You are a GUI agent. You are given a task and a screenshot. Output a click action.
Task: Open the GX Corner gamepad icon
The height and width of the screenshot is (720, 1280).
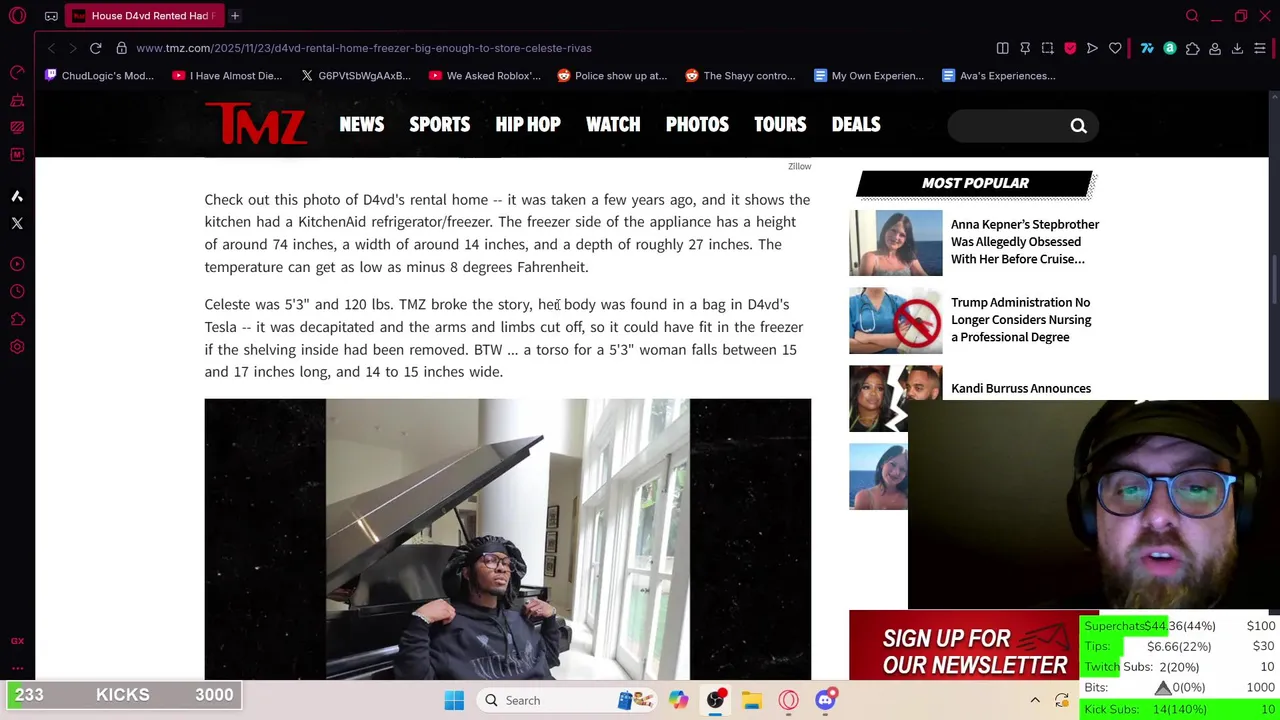pyautogui.click(x=51, y=16)
